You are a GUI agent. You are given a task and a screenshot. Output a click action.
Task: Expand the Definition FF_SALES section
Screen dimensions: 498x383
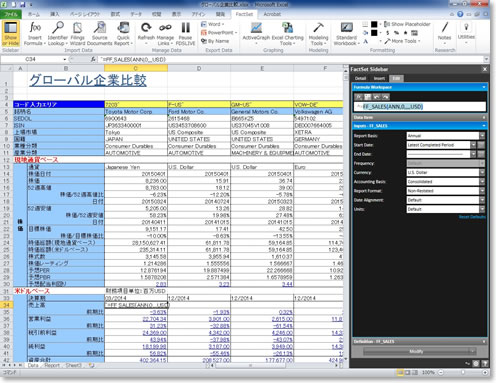pyautogui.click(x=484, y=341)
